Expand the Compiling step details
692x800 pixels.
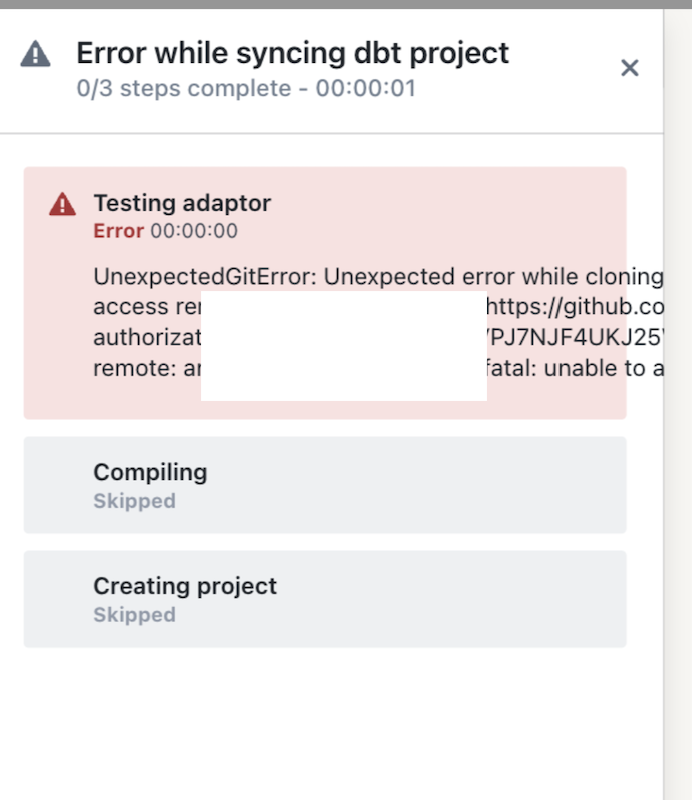click(324, 483)
